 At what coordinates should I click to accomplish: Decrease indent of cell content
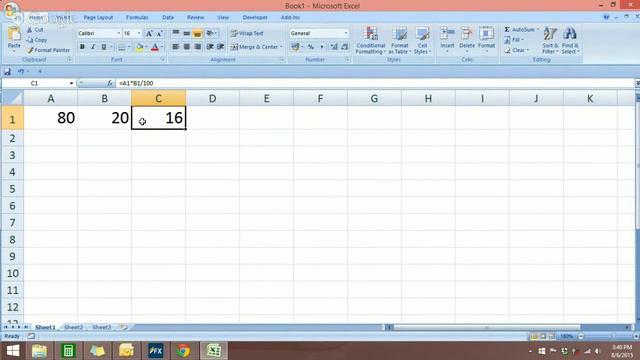(210, 47)
